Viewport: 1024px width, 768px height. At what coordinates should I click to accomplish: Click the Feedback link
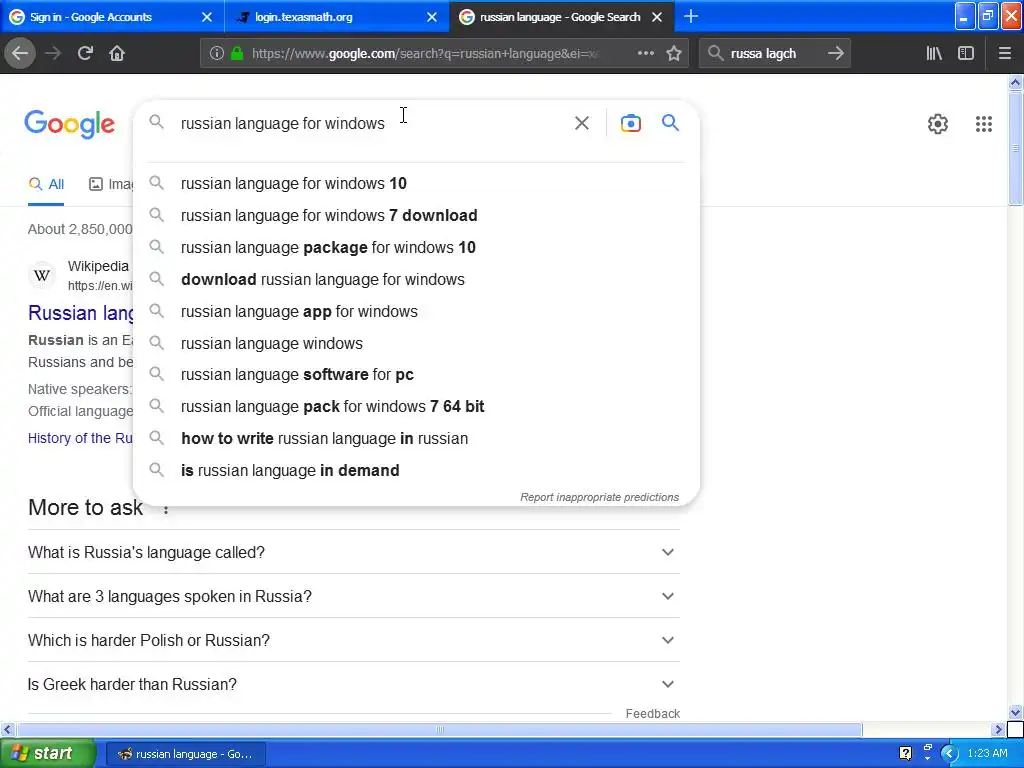coord(652,714)
